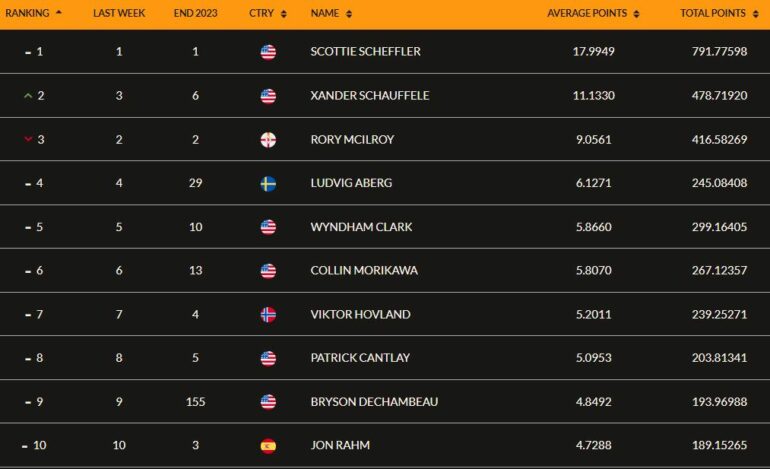Click the USA flag beside Bryson DeChambeau
The width and height of the screenshot is (770, 469).
point(268,402)
